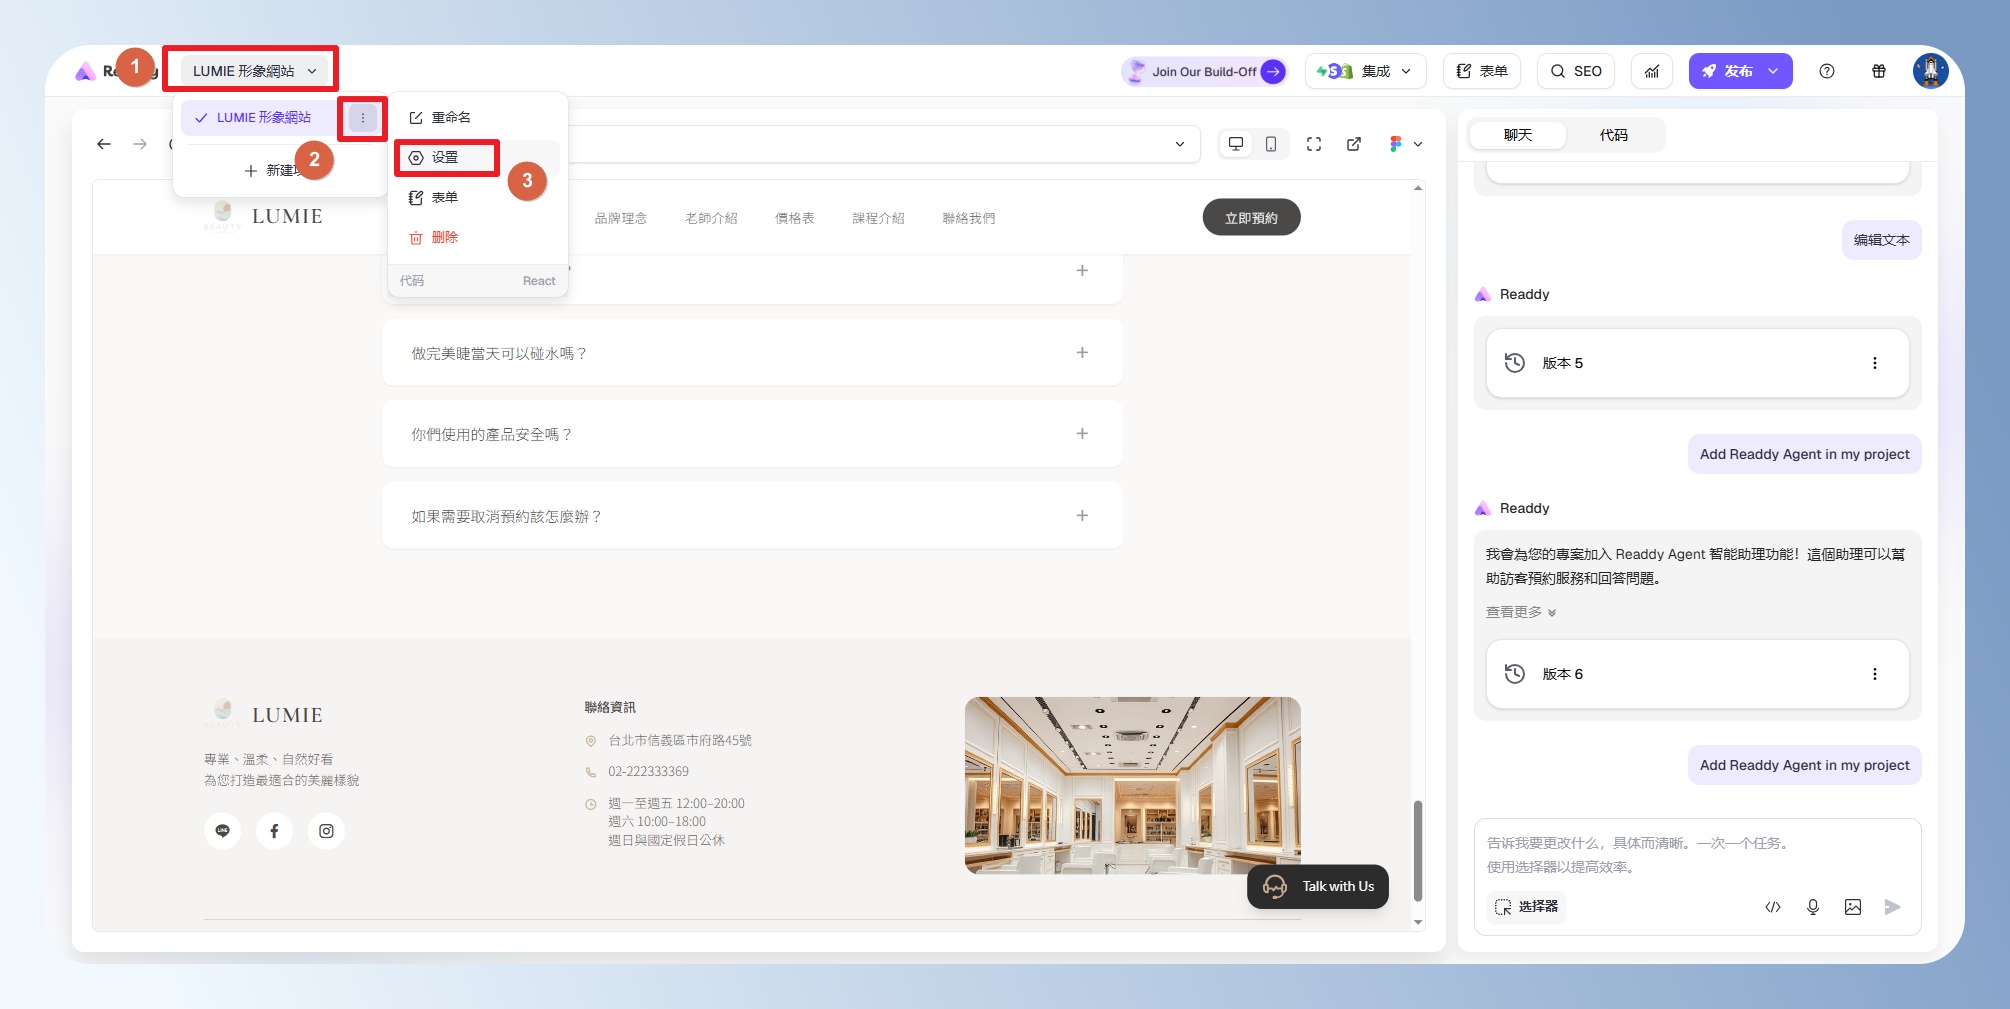Open the Figma color icon dropdown
2010x1009 pixels.
click(1405, 144)
